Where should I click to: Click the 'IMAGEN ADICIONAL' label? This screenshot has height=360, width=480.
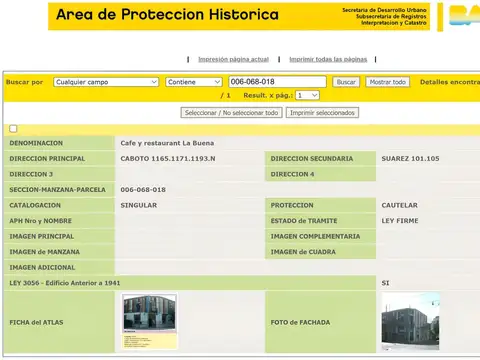[42, 267]
